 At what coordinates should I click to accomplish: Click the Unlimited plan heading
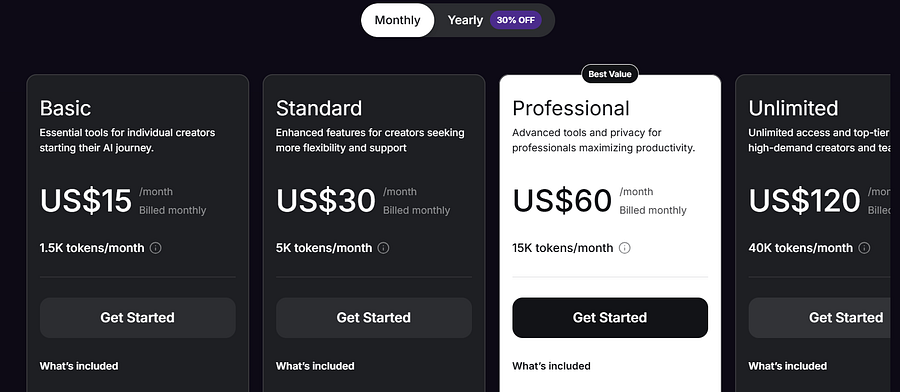click(x=793, y=108)
